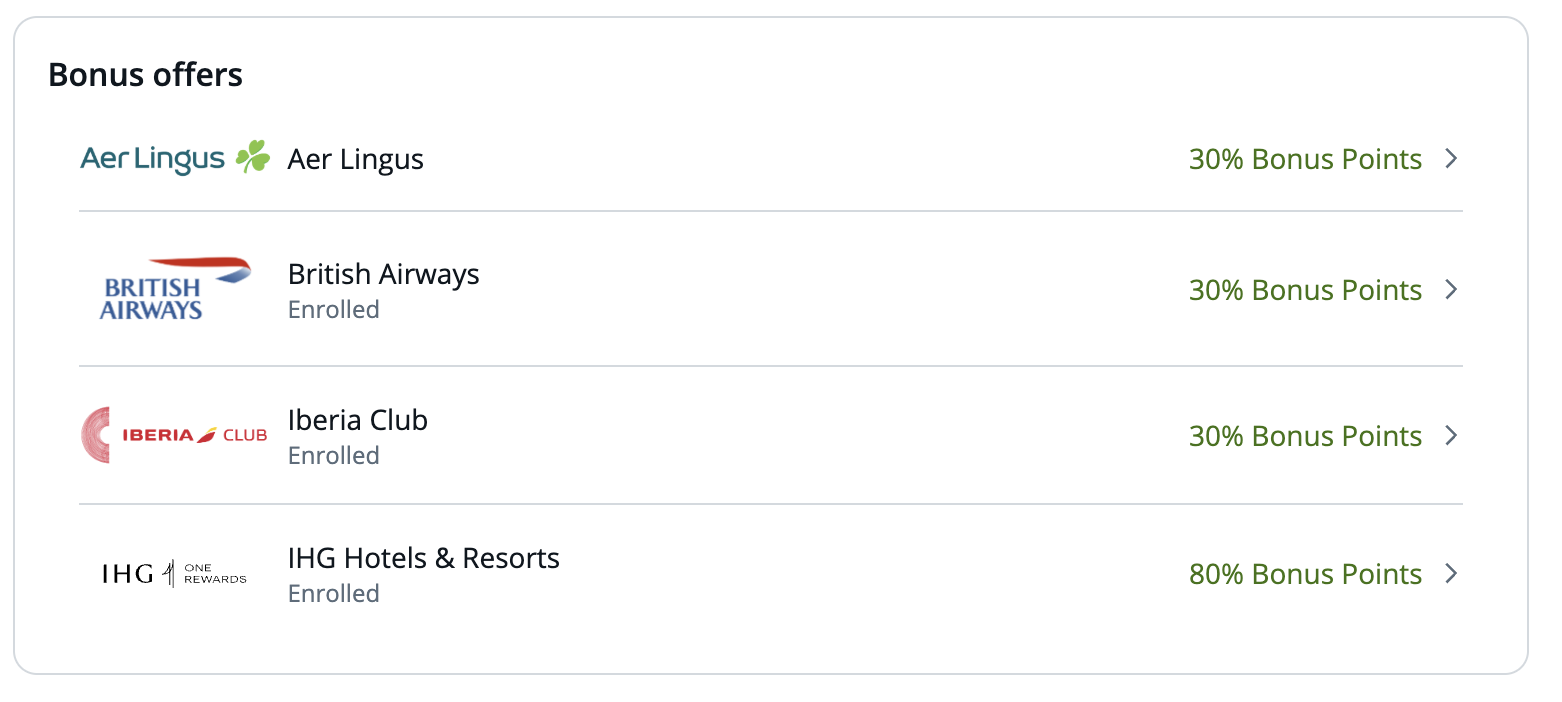Image resolution: width=1562 pixels, height=702 pixels.
Task: Click Iberia Club 30% Bonus Points text
Action: tap(1304, 437)
